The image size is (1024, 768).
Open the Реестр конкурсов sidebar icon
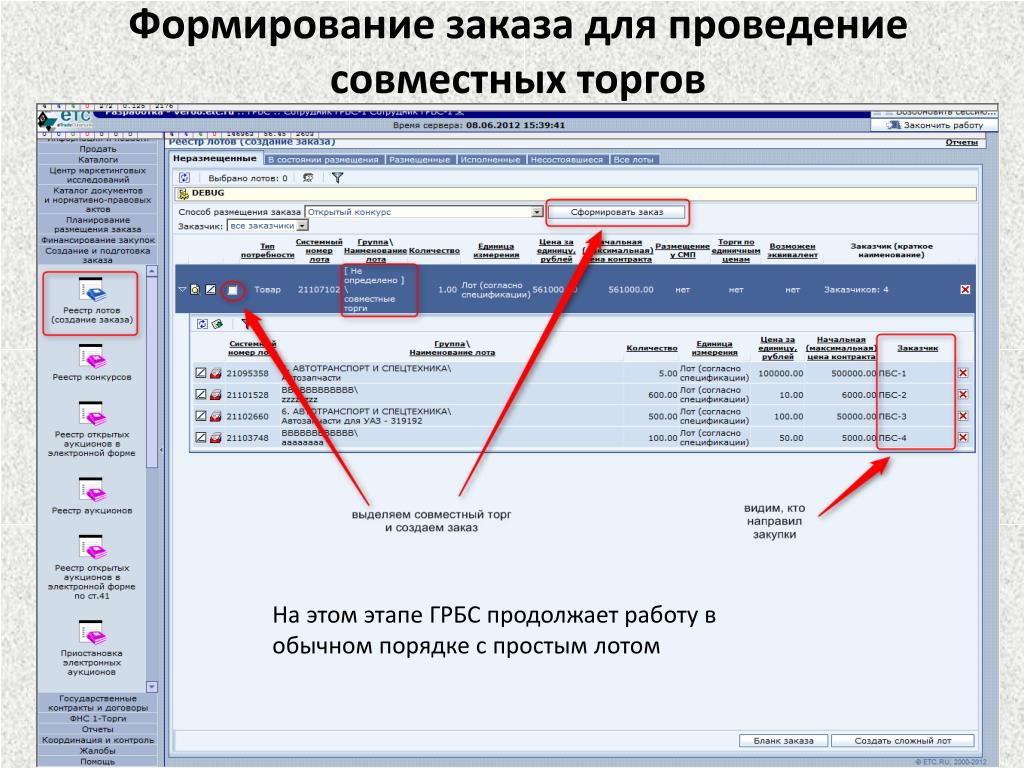pyautogui.click(x=91, y=357)
